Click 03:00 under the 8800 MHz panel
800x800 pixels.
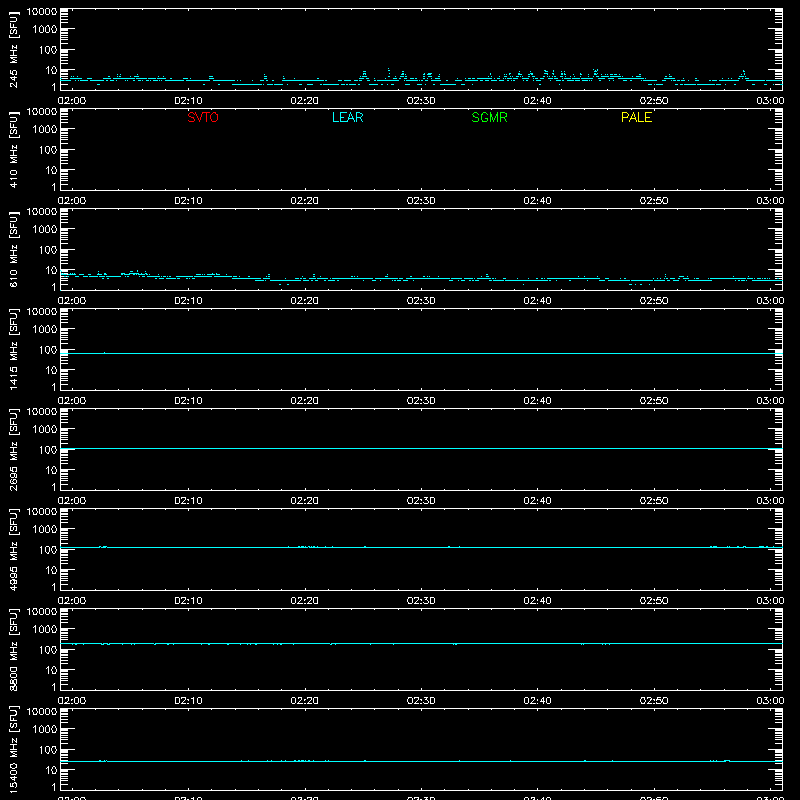[770, 701]
